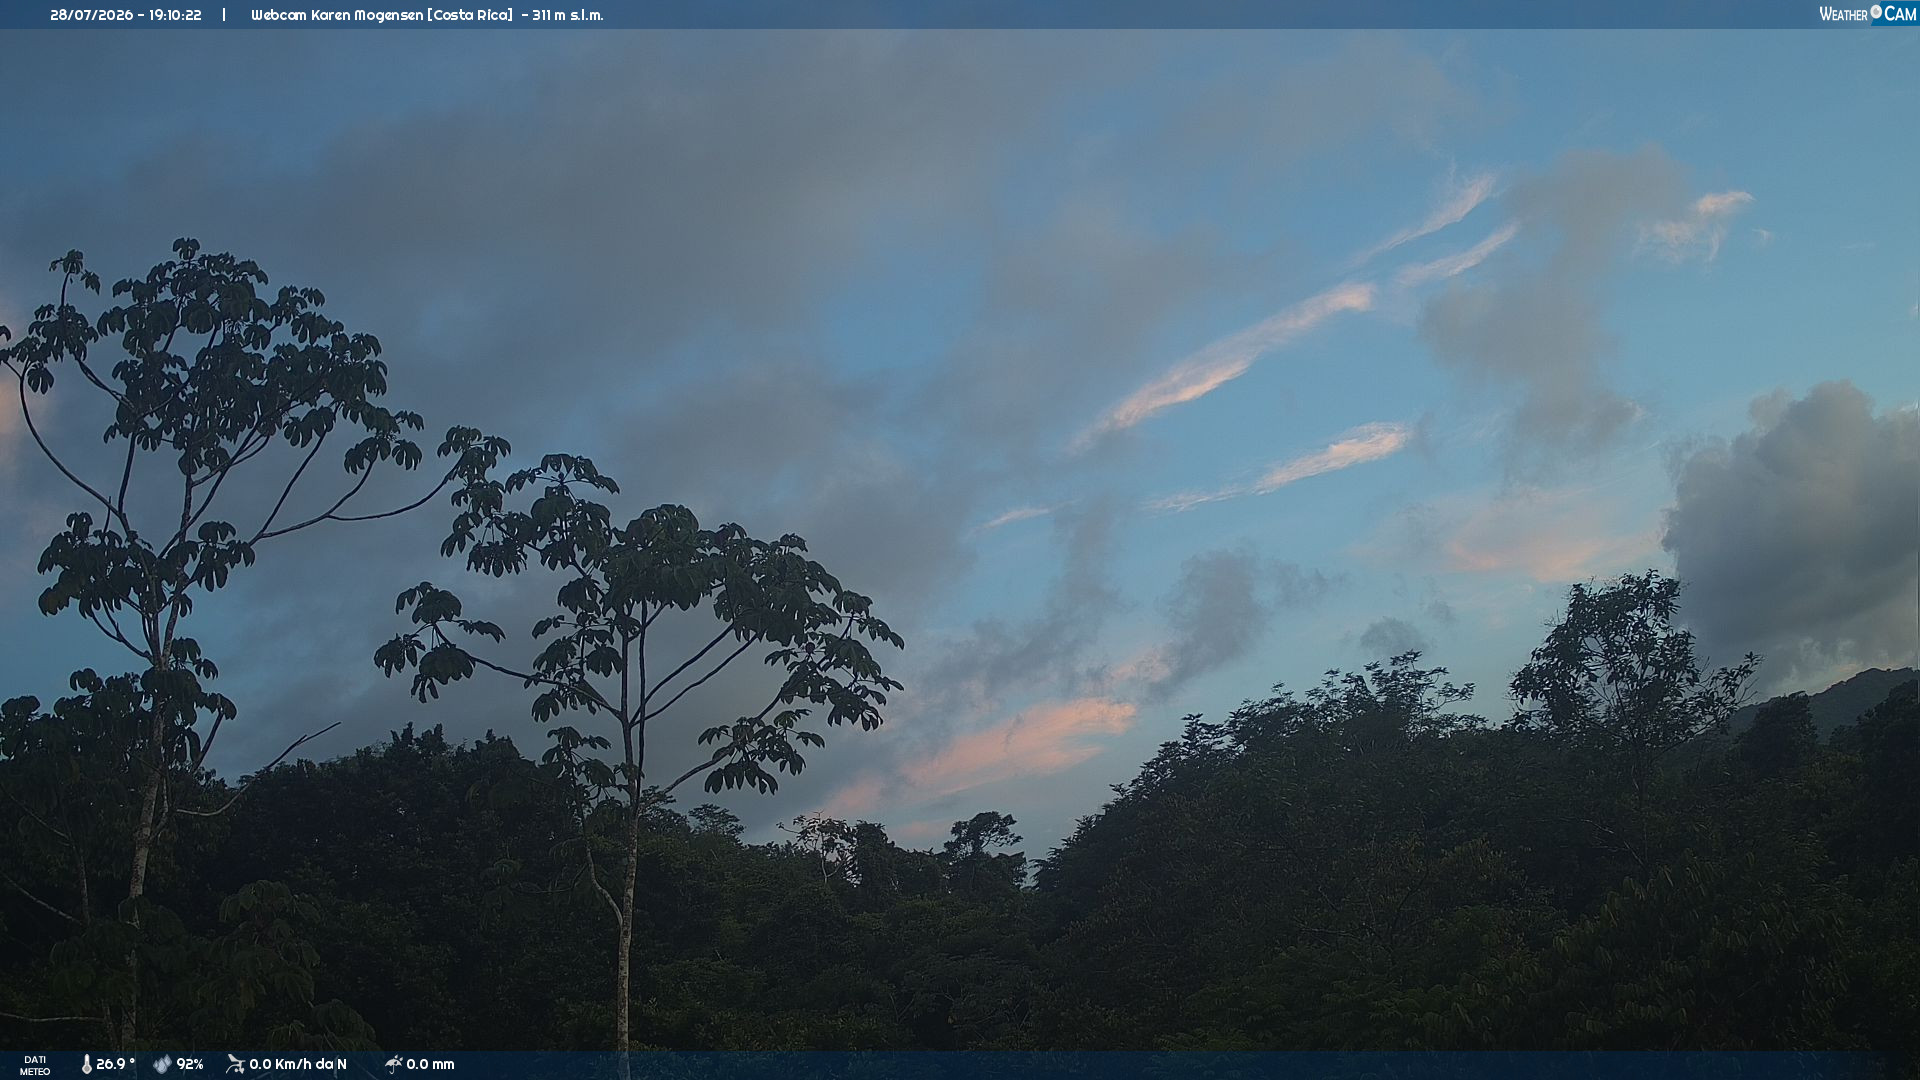
Task: Click the wind vane icon
Action: (x=235, y=1064)
